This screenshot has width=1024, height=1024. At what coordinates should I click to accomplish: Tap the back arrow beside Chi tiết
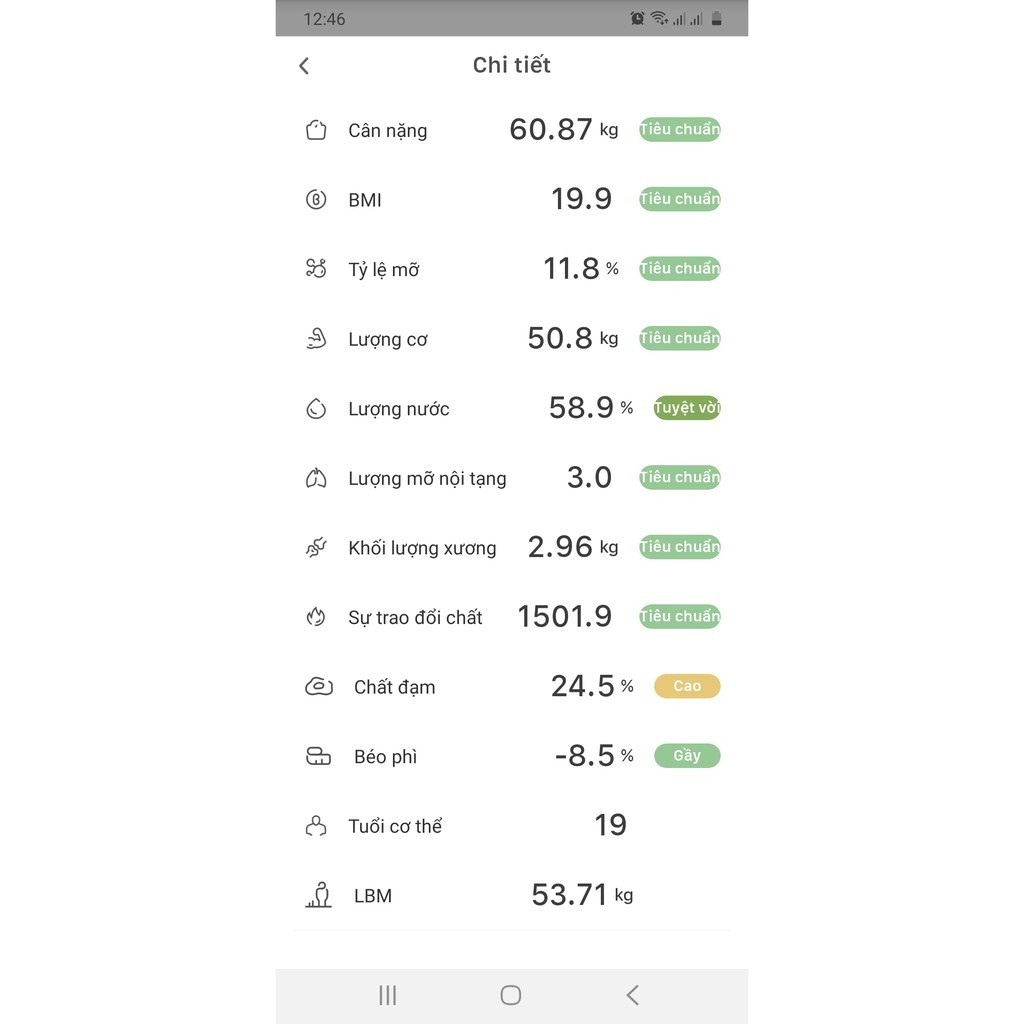pos(304,66)
